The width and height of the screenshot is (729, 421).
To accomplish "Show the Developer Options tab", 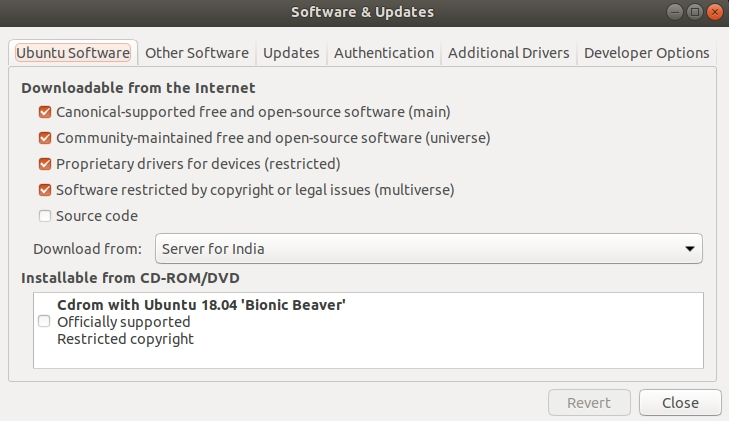I will pos(647,53).
